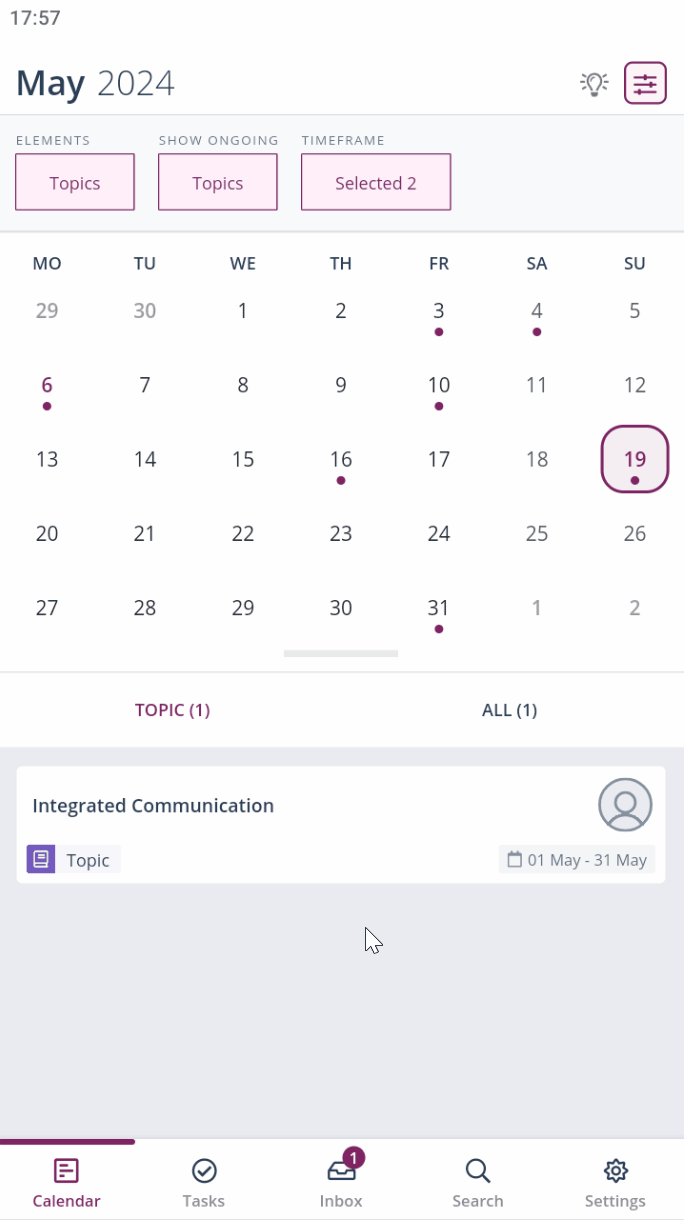
Task: Toggle the filter sliders button
Action: tap(645, 84)
